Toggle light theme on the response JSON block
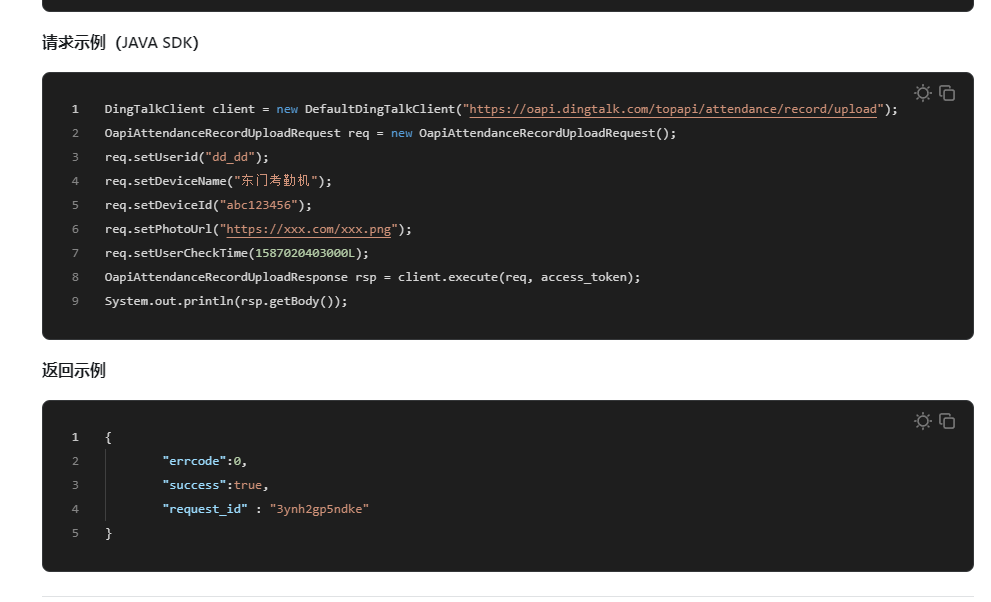The height and width of the screenshot is (602, 991). 922,421
